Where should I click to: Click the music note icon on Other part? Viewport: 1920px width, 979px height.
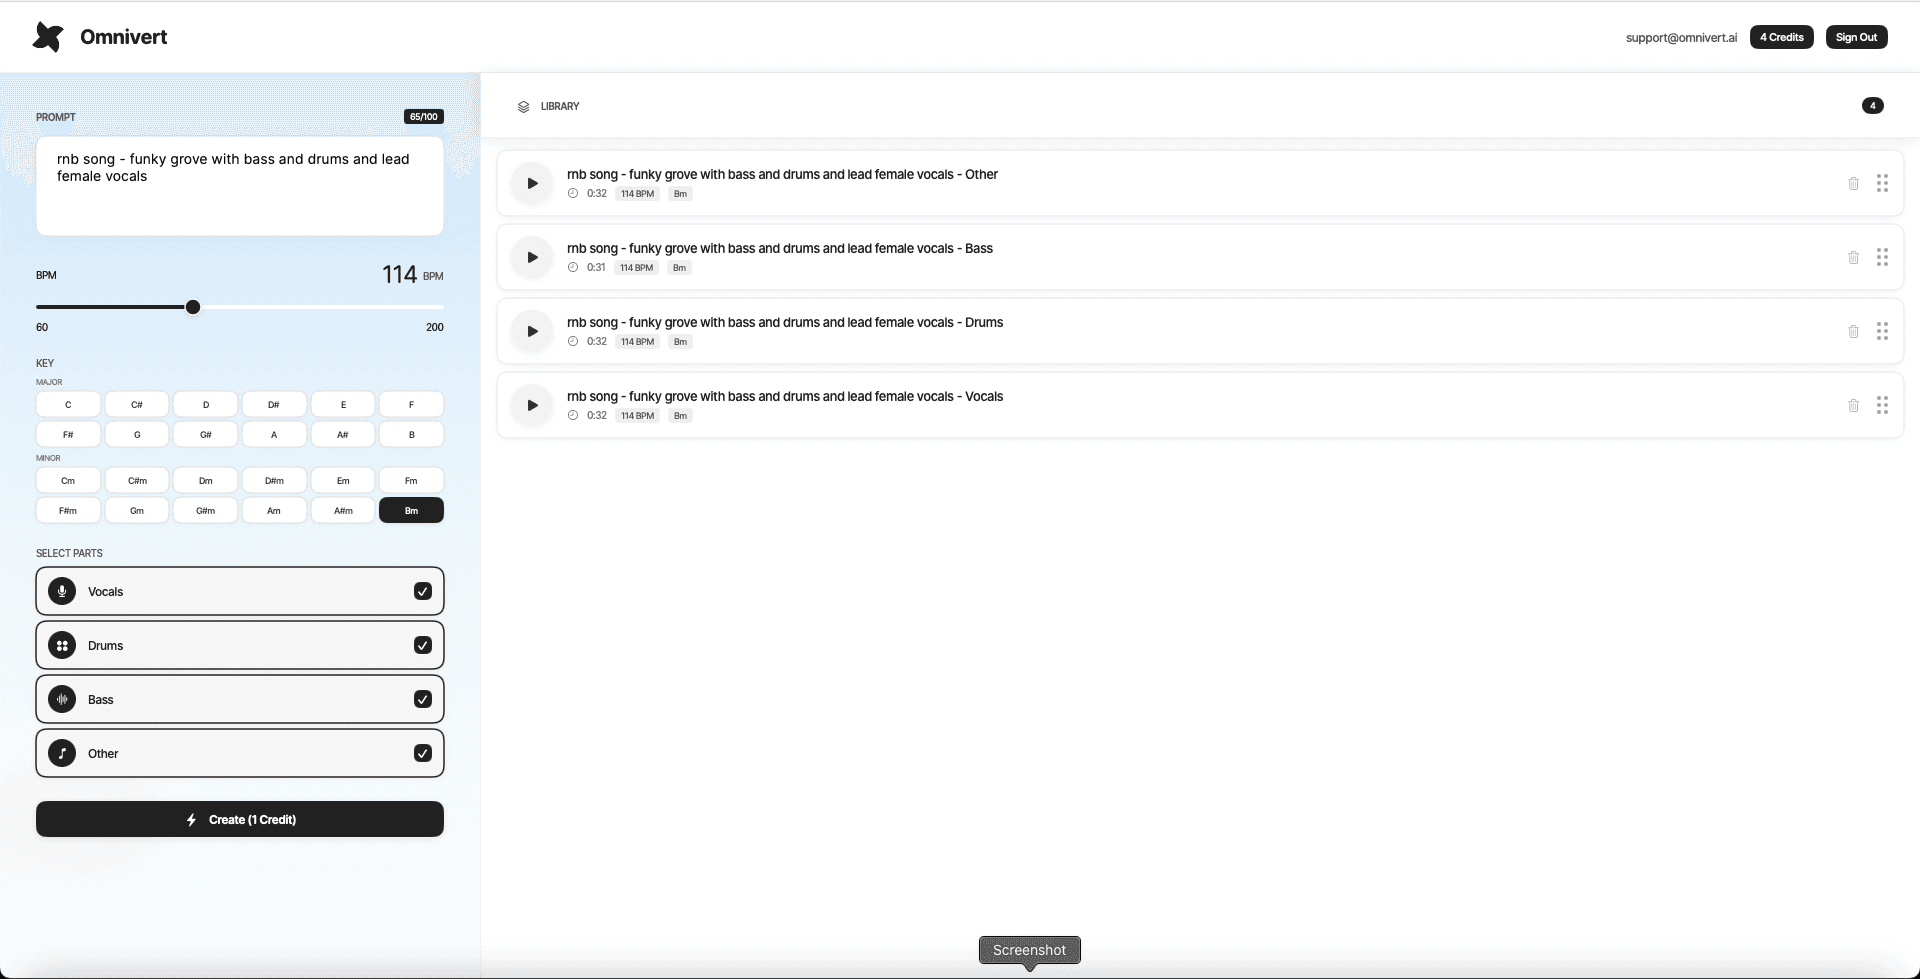click(x=62, y=753)
